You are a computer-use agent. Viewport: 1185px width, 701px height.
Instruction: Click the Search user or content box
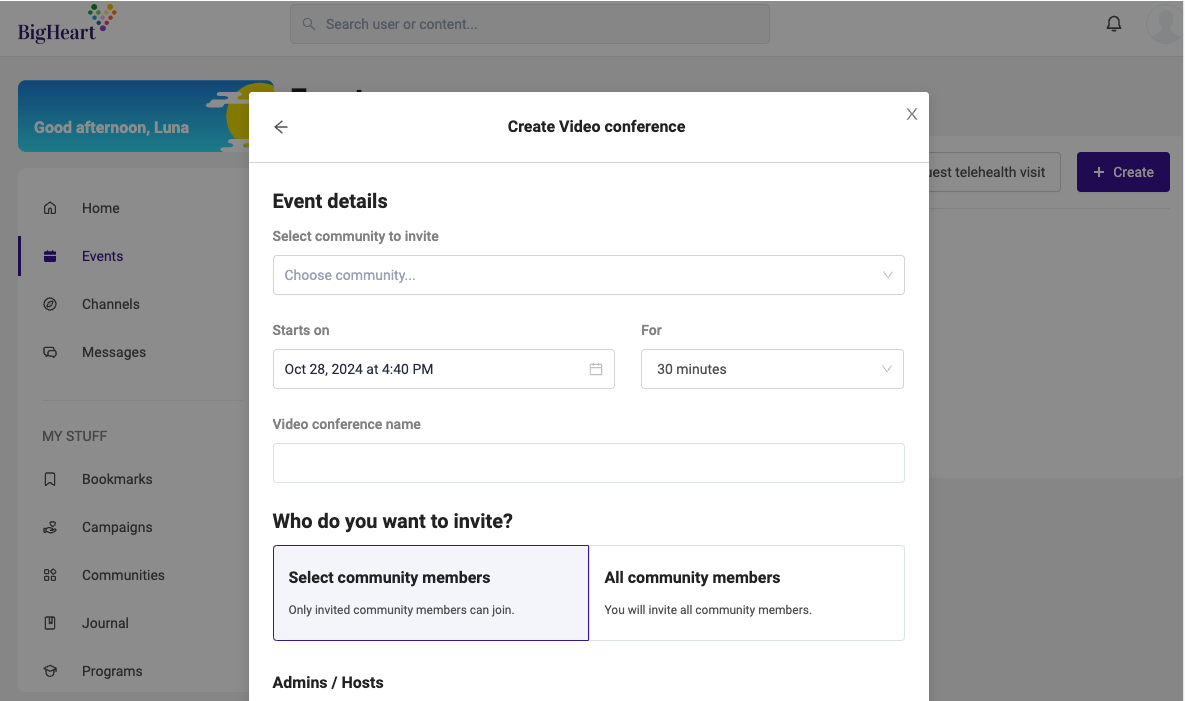(x=530, y=24)
